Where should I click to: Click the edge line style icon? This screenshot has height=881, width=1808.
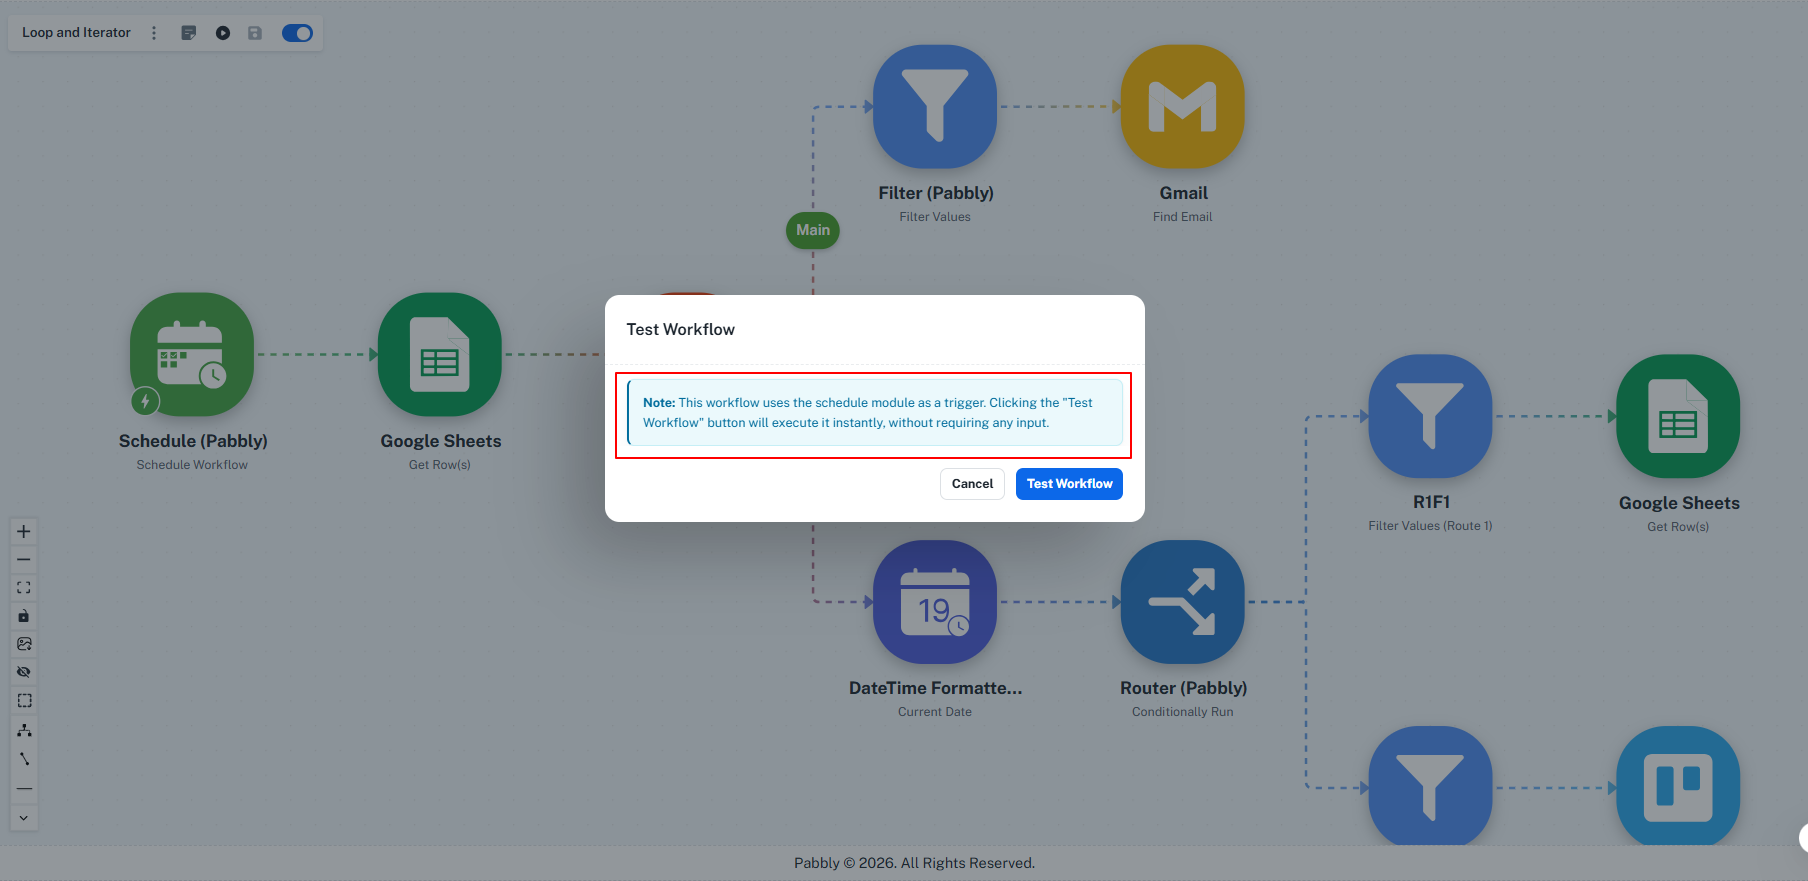click(x=24, y=759)
